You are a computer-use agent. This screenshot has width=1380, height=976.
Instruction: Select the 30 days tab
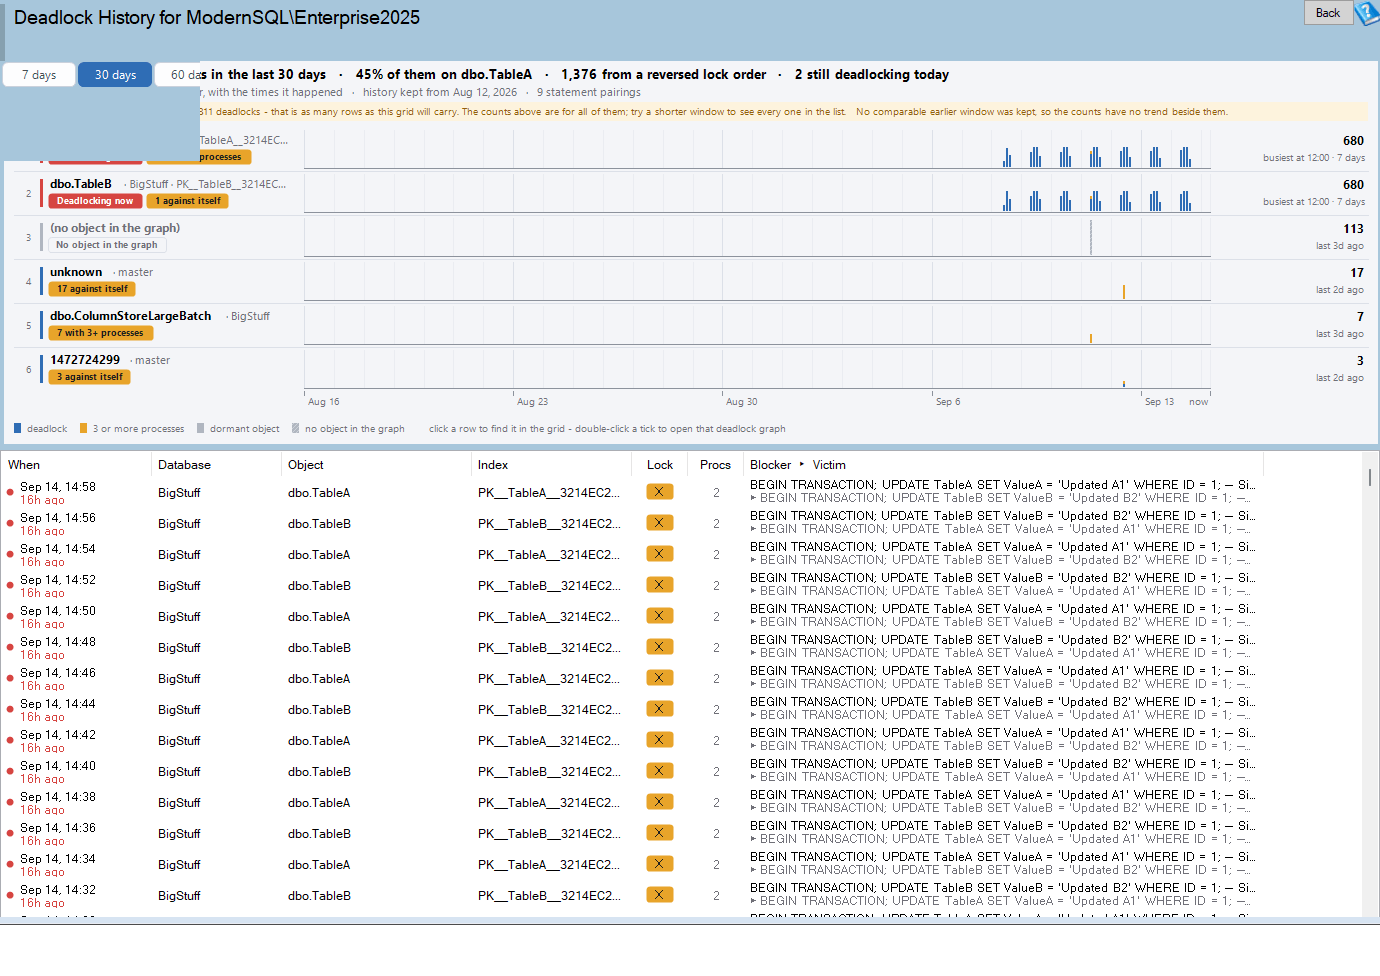pos(115,75)
